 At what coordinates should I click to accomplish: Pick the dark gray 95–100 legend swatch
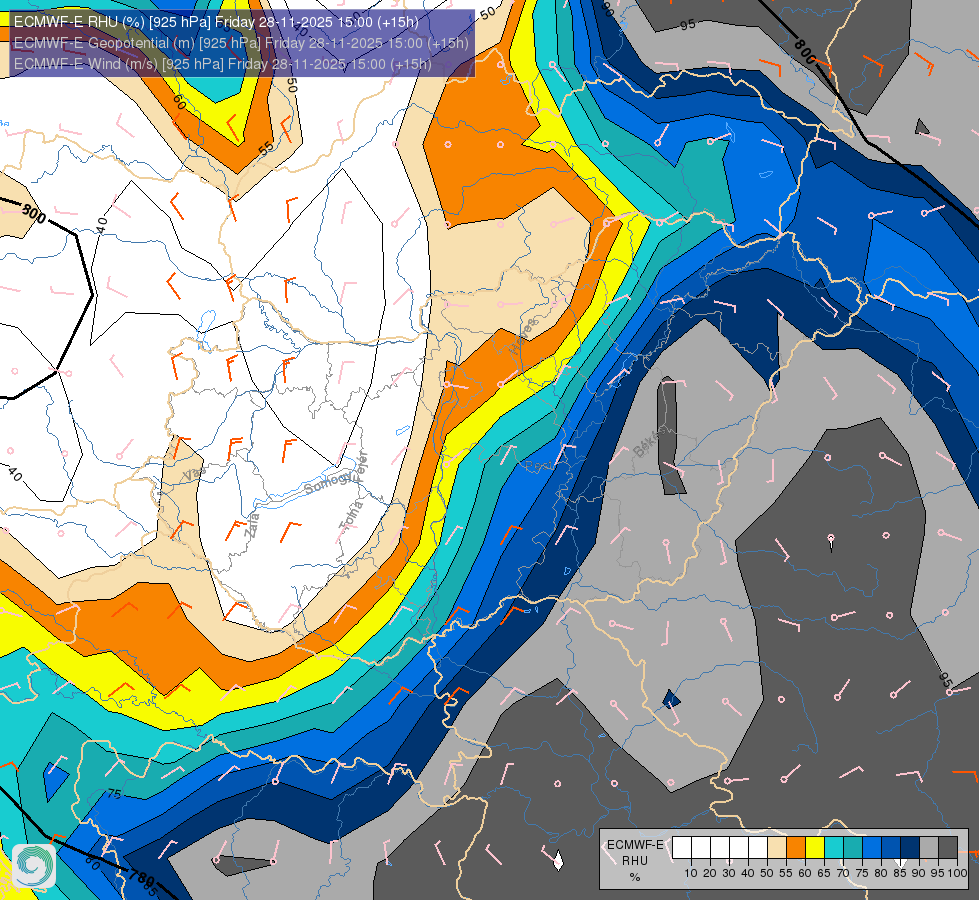pyautogui.click(x=948, y=847)
